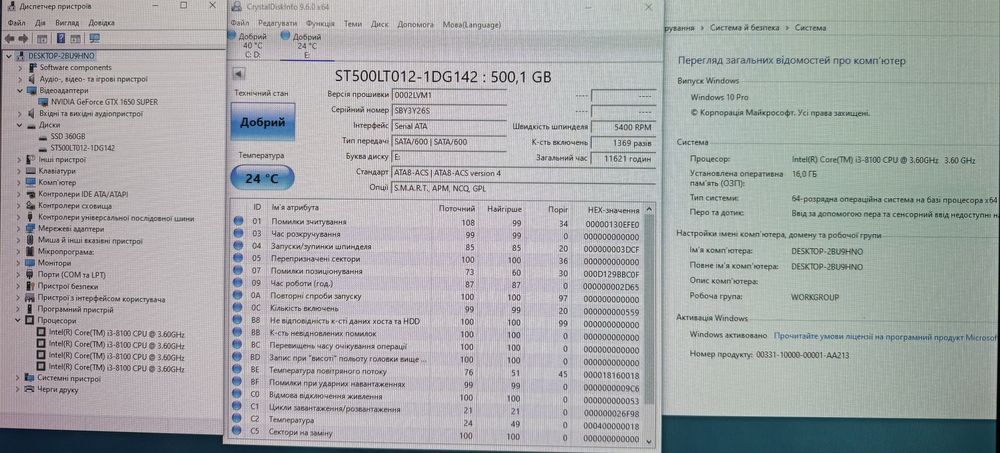The image size is (1000, 453).
Task: Open the Microsoft license terms link
Action: (886, 335)
